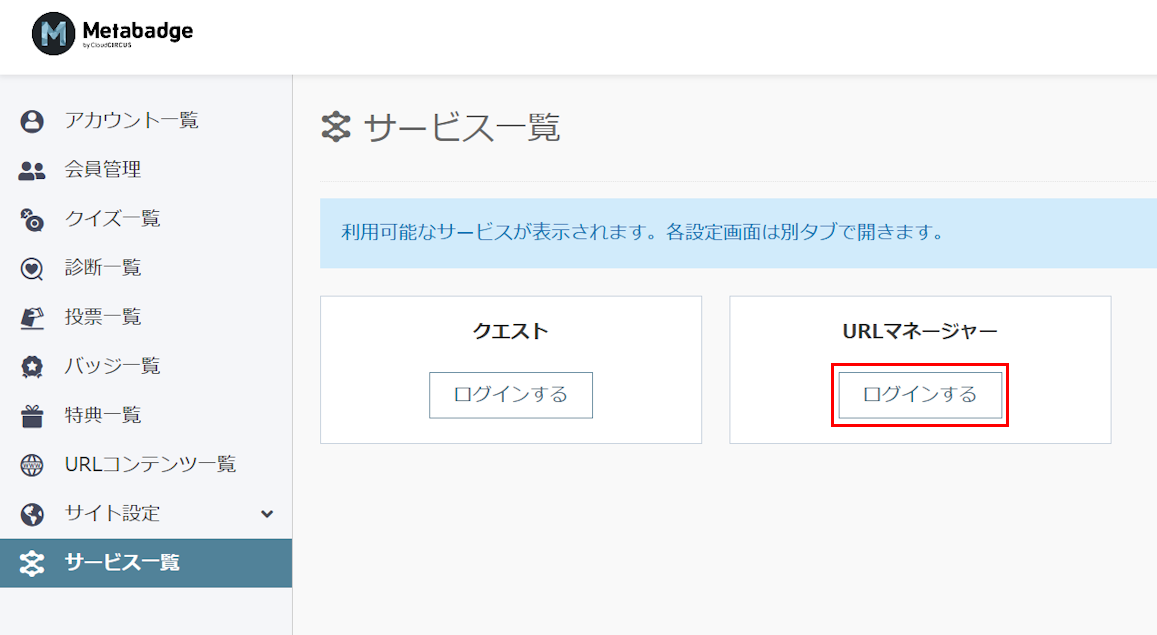This screenshot has height=635, width=1157.
Task: Click the 特典一覧 gift icon
Action: (x=32, y=416)
